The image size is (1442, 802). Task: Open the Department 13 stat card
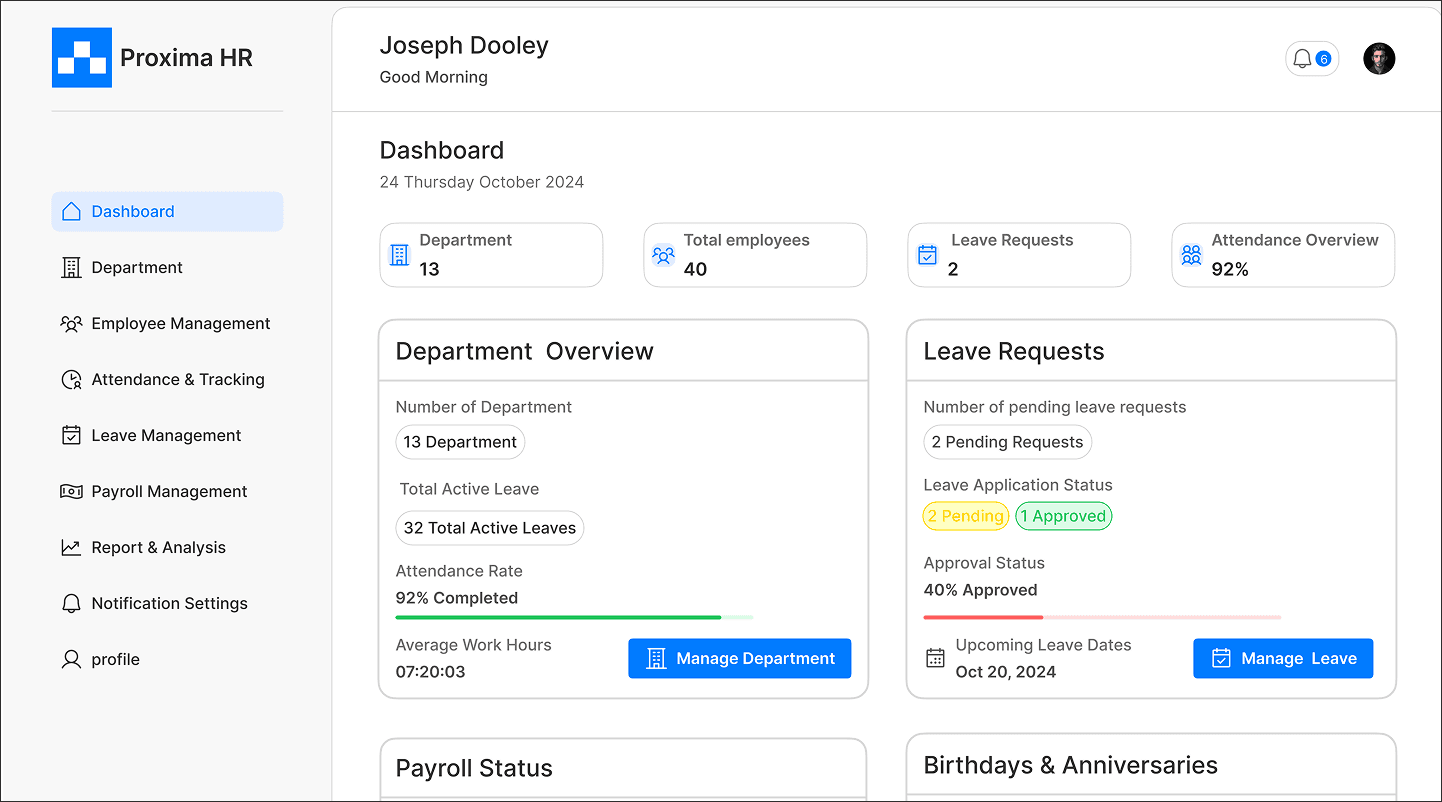pyautogui.click(x=491, y=255)
